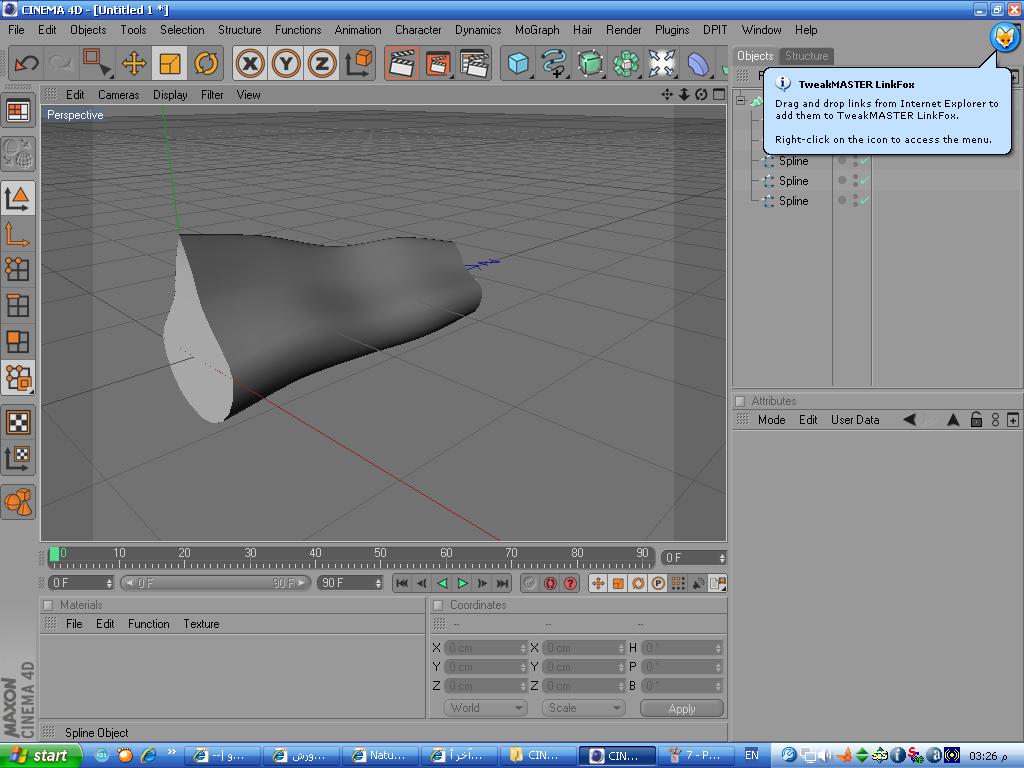
Task: Go to end of animation
Action: [502, 583]
